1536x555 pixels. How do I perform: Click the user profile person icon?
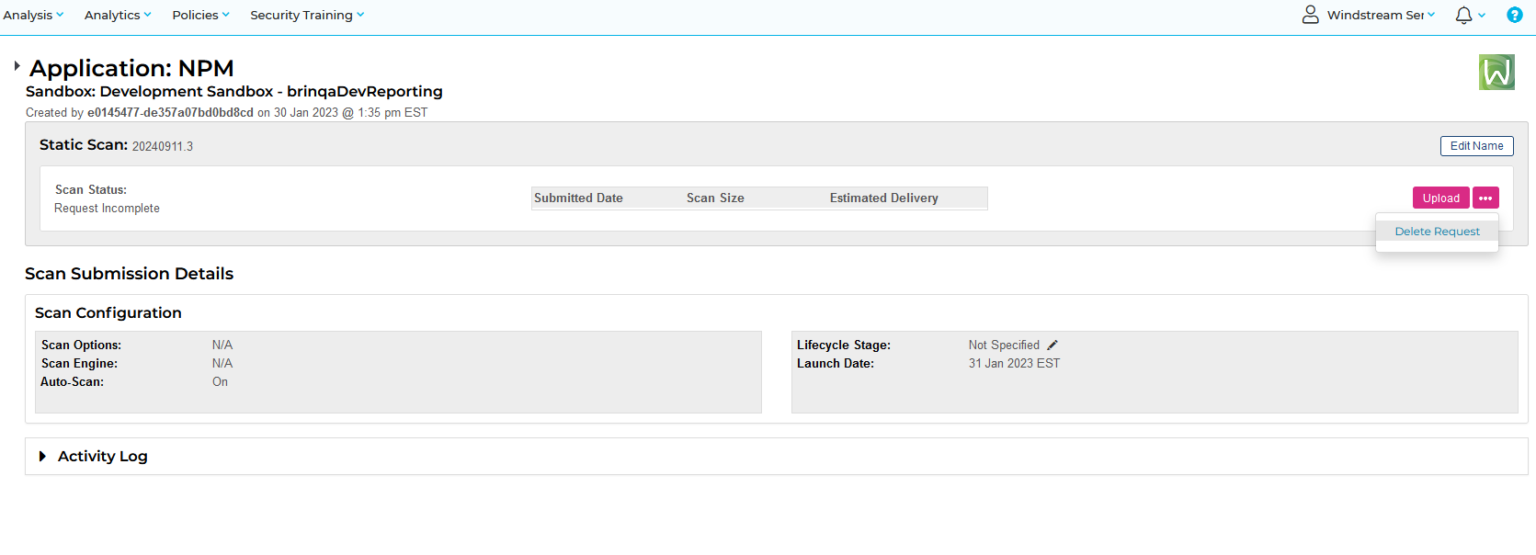coord(1310,15)
